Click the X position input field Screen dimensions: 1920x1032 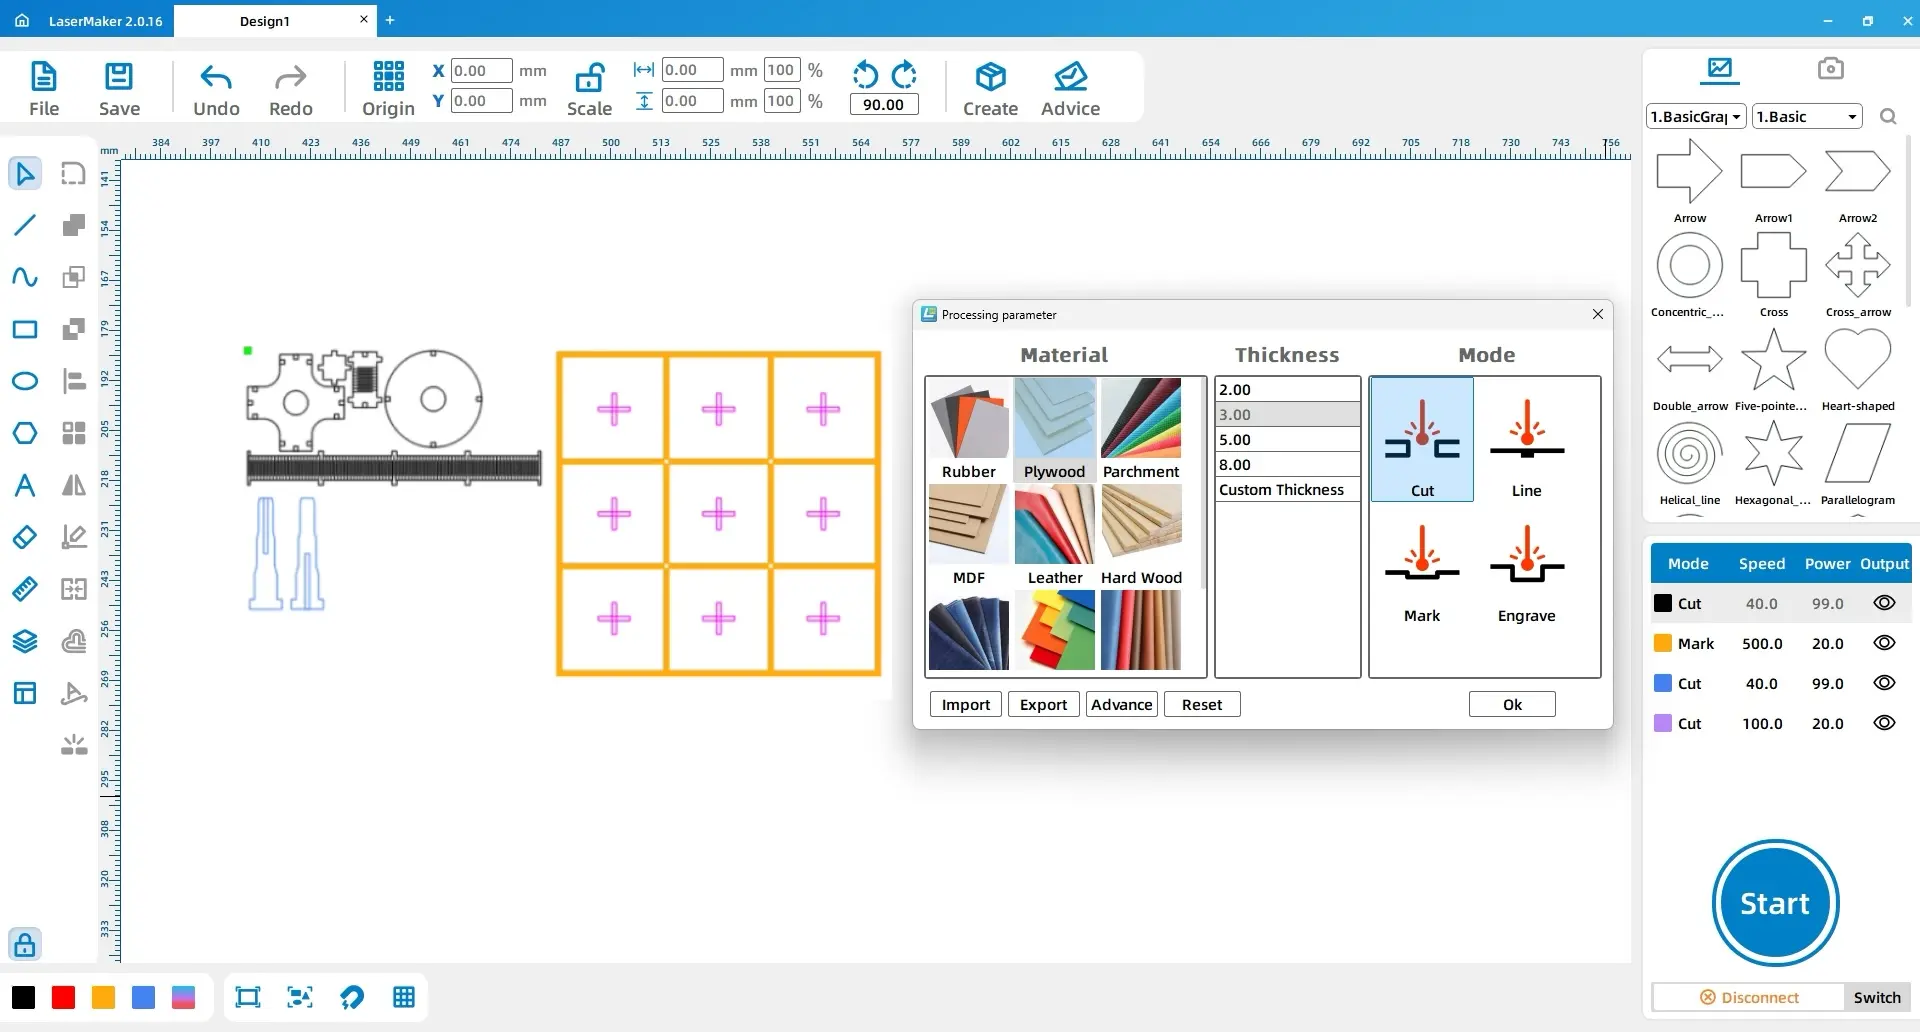(481, 70)
